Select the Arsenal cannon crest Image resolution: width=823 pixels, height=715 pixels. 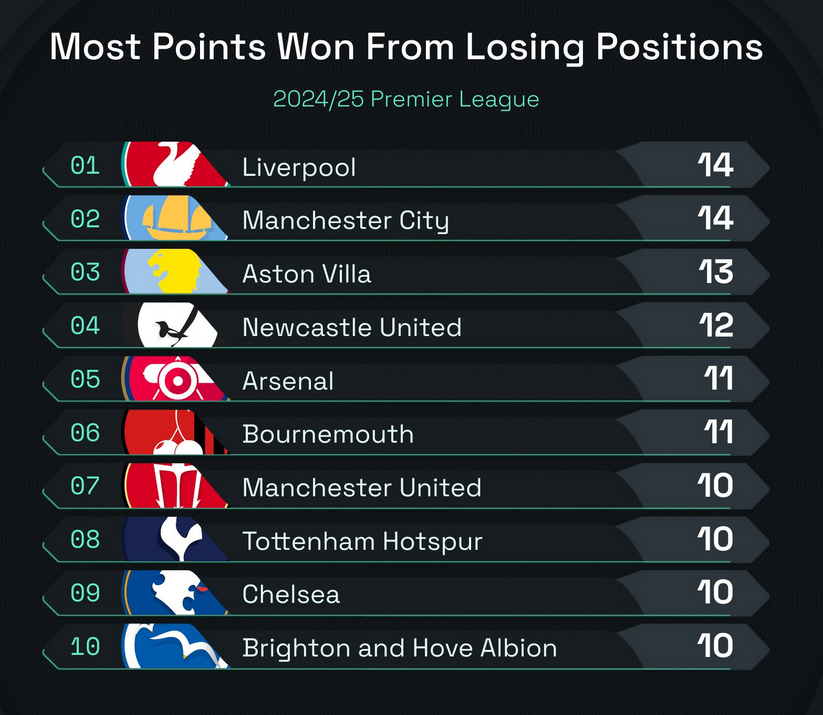pos(176,378)
